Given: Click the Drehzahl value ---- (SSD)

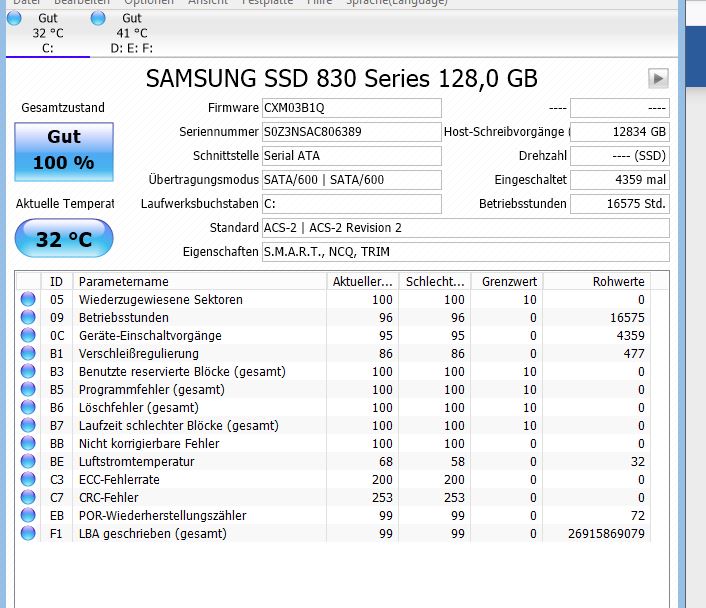Looking at the screenshot, I should point(620,156).
